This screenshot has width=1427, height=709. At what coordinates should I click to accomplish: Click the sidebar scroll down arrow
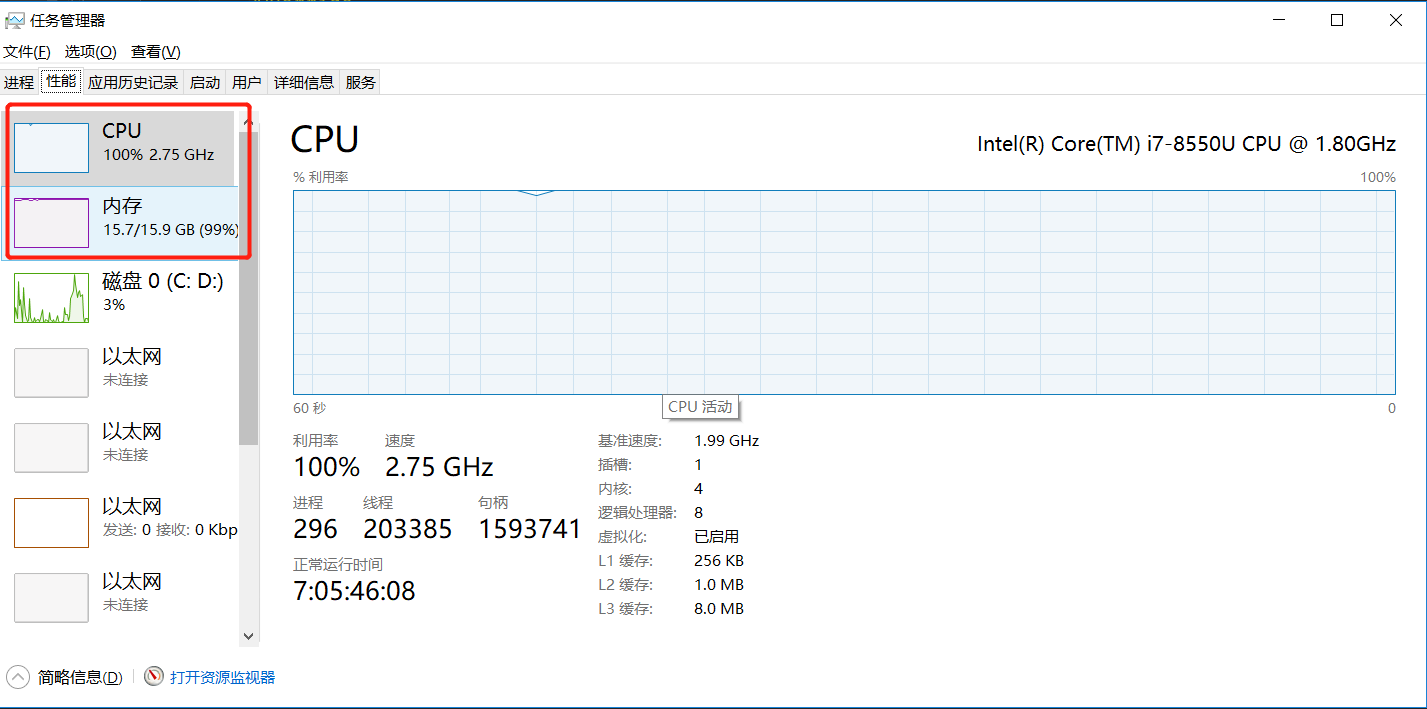(249, 635)
